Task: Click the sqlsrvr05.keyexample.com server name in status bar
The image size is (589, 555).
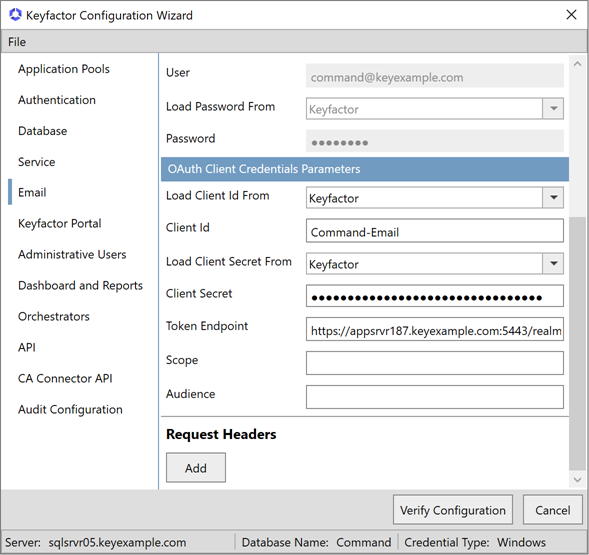Action: [x=117, y=542]
